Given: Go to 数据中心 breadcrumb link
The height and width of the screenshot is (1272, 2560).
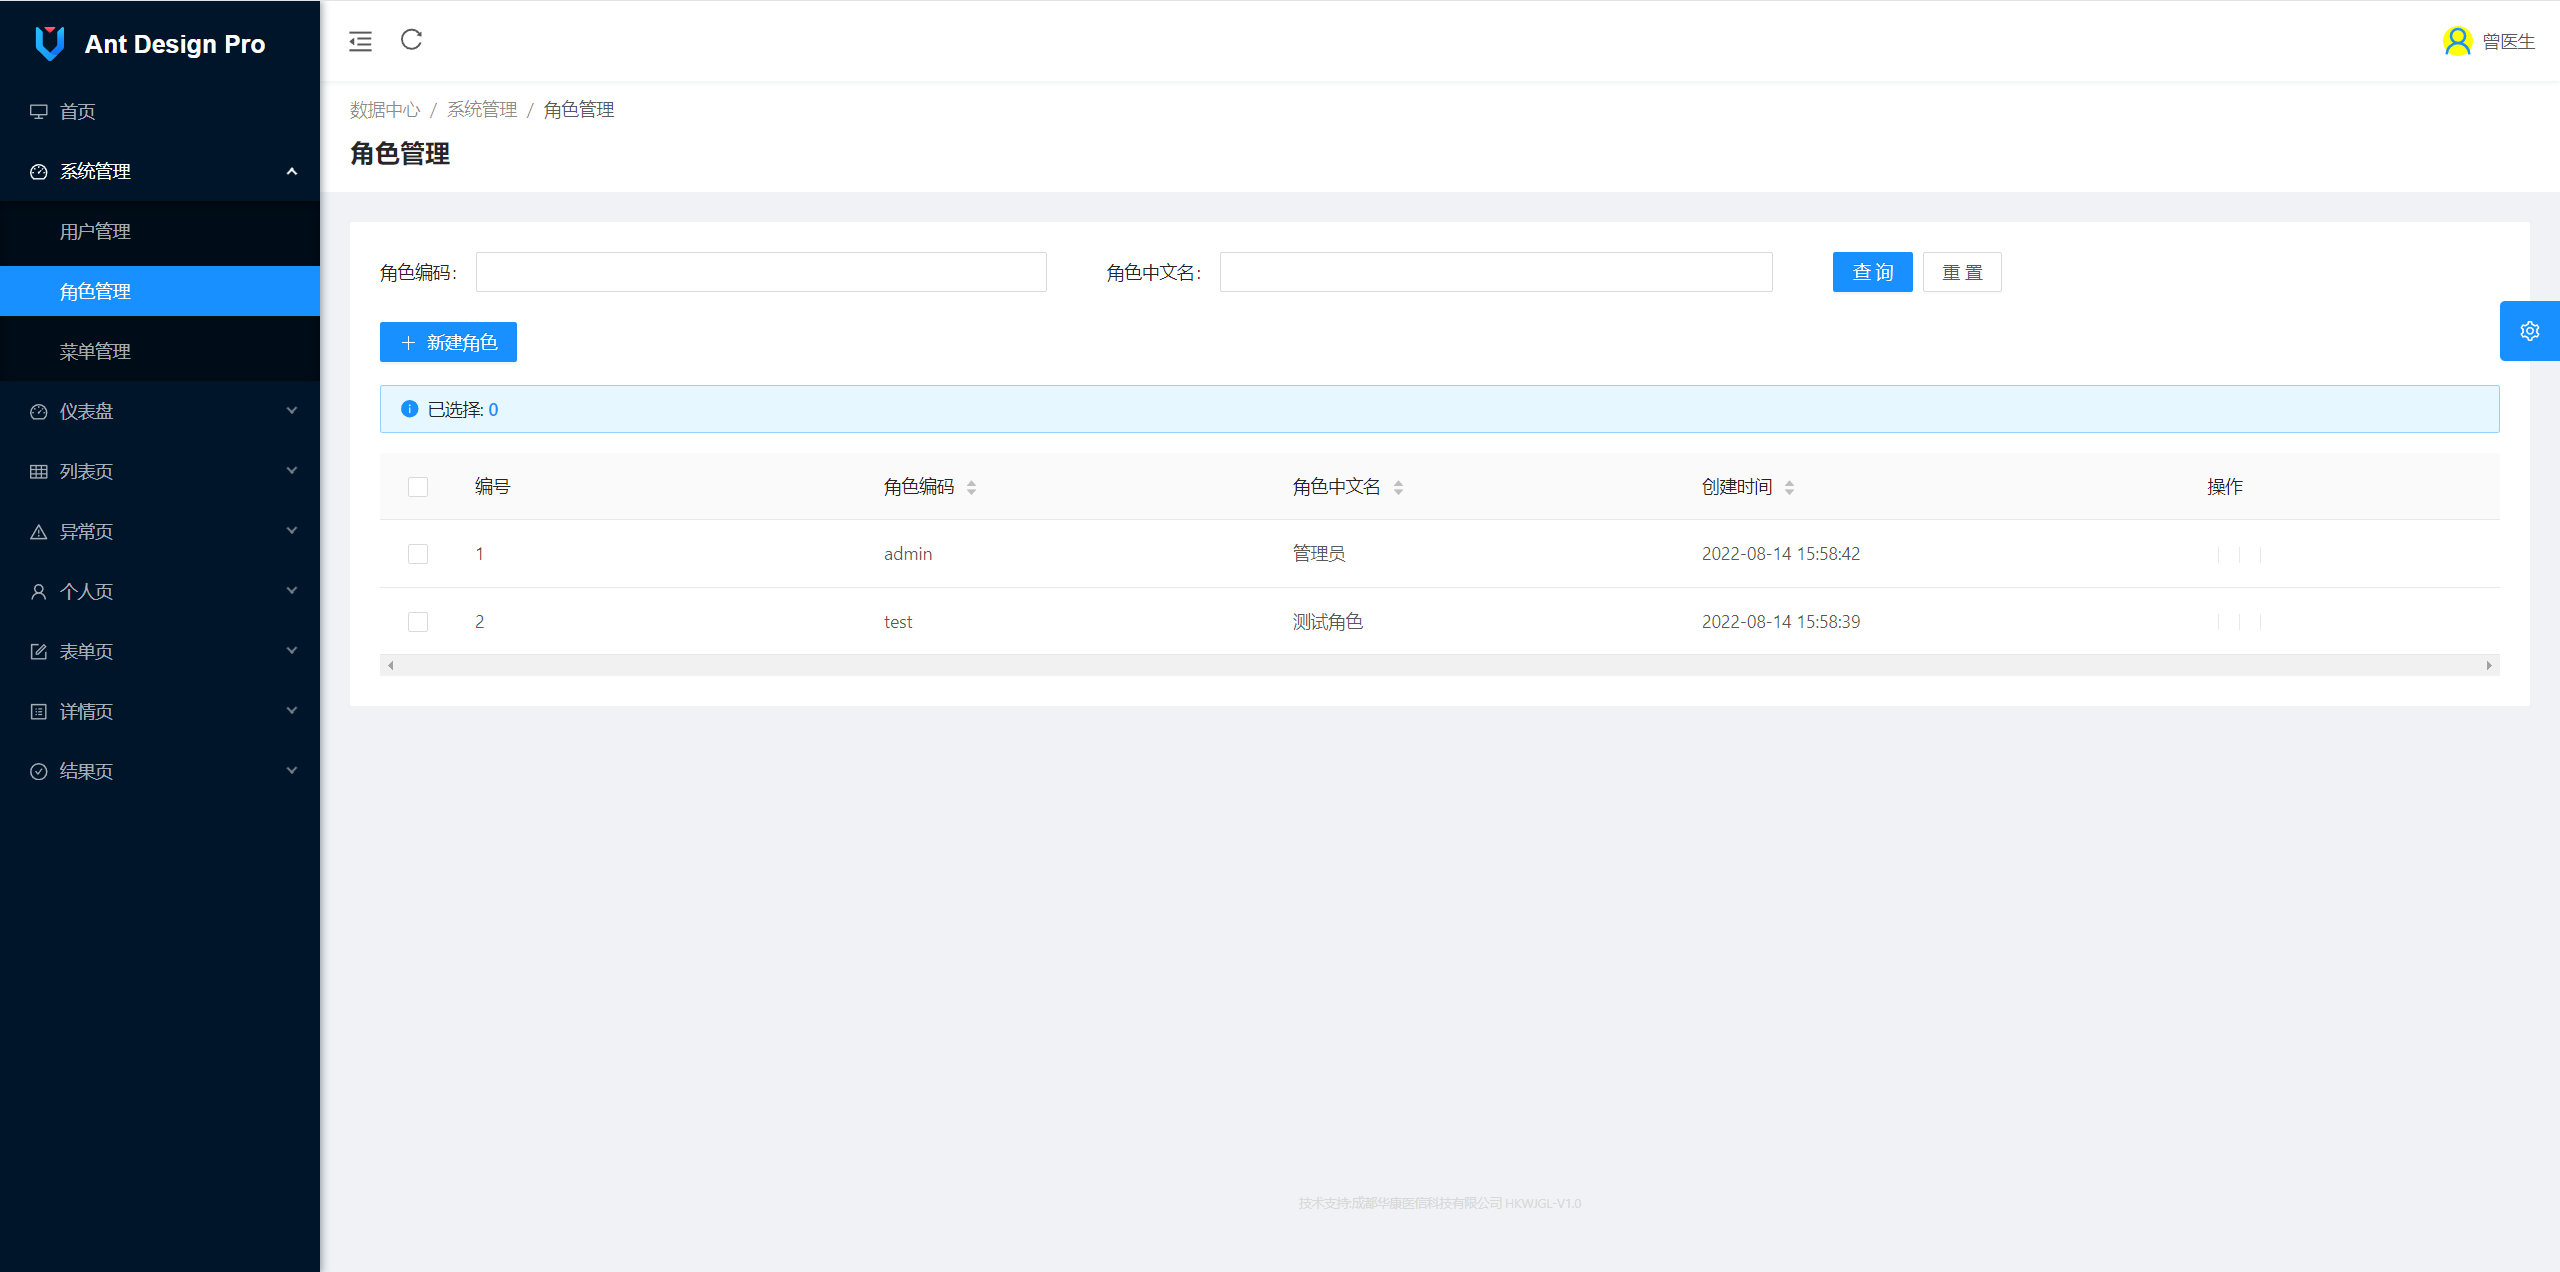Looking at the screenshot, I should [385, 109].
